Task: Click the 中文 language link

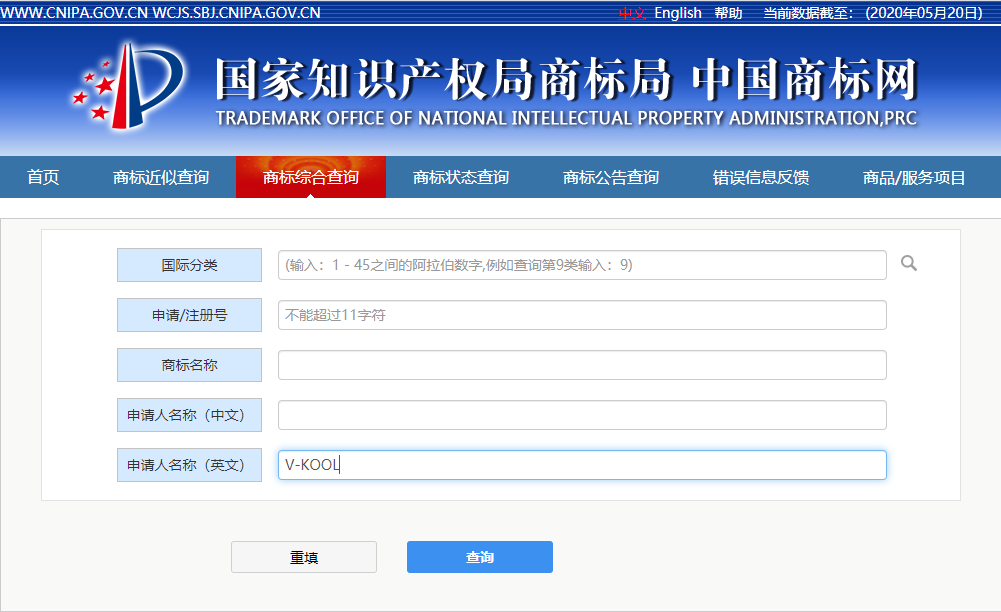Action: (x=630, y=13)
